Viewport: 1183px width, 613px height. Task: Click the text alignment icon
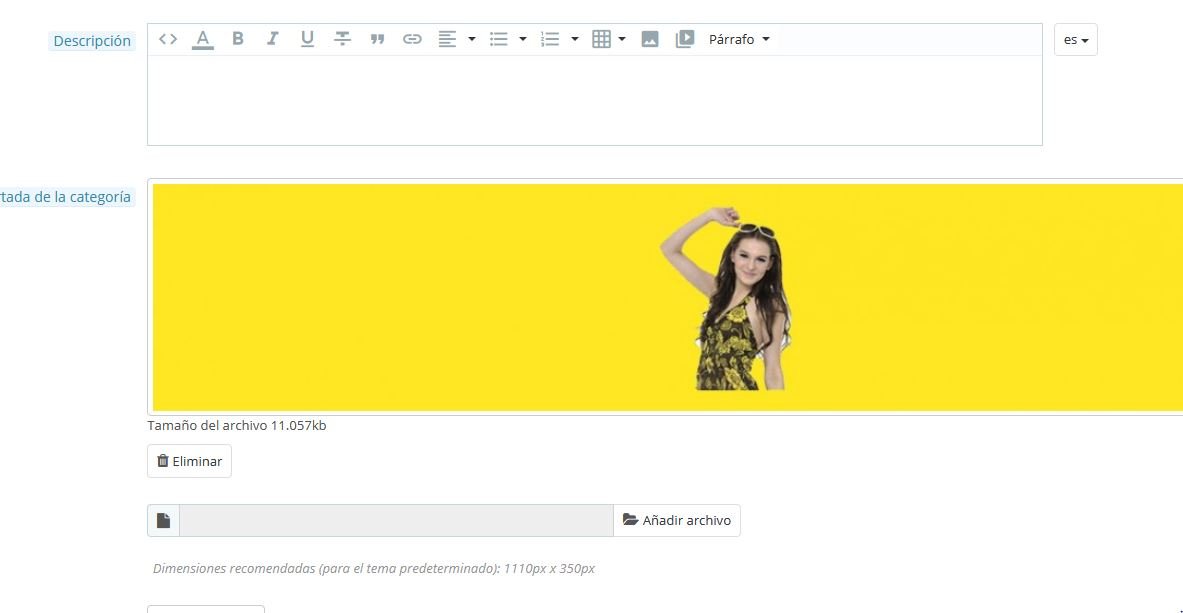coord(447,39)
